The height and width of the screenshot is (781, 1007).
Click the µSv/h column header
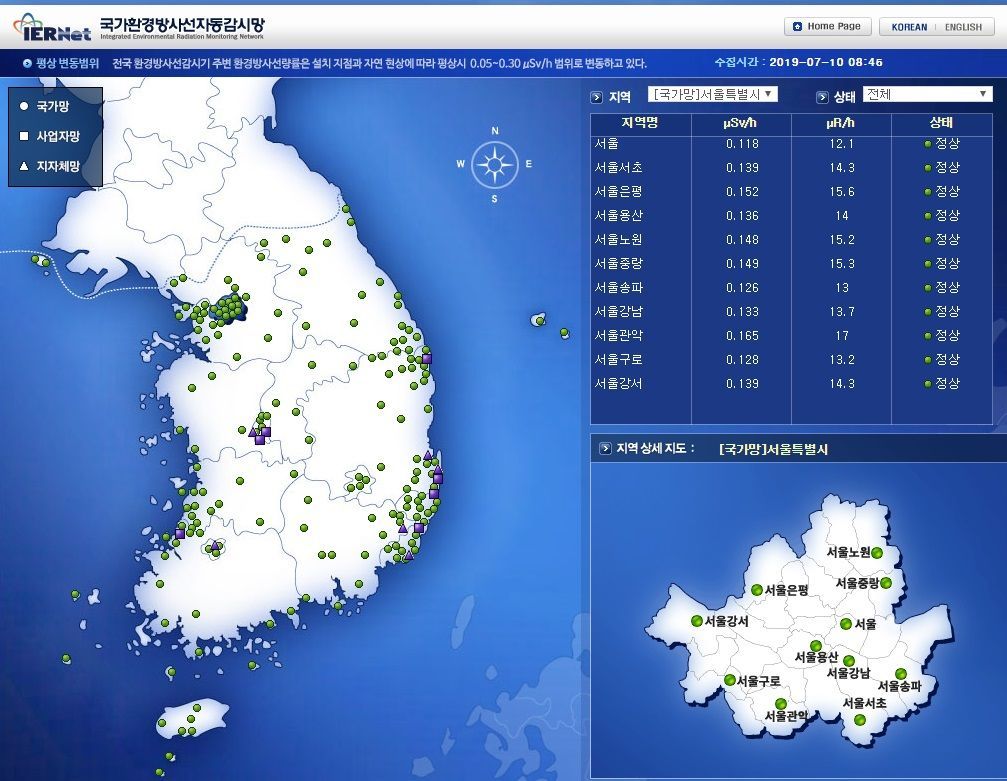pos(741,124)
